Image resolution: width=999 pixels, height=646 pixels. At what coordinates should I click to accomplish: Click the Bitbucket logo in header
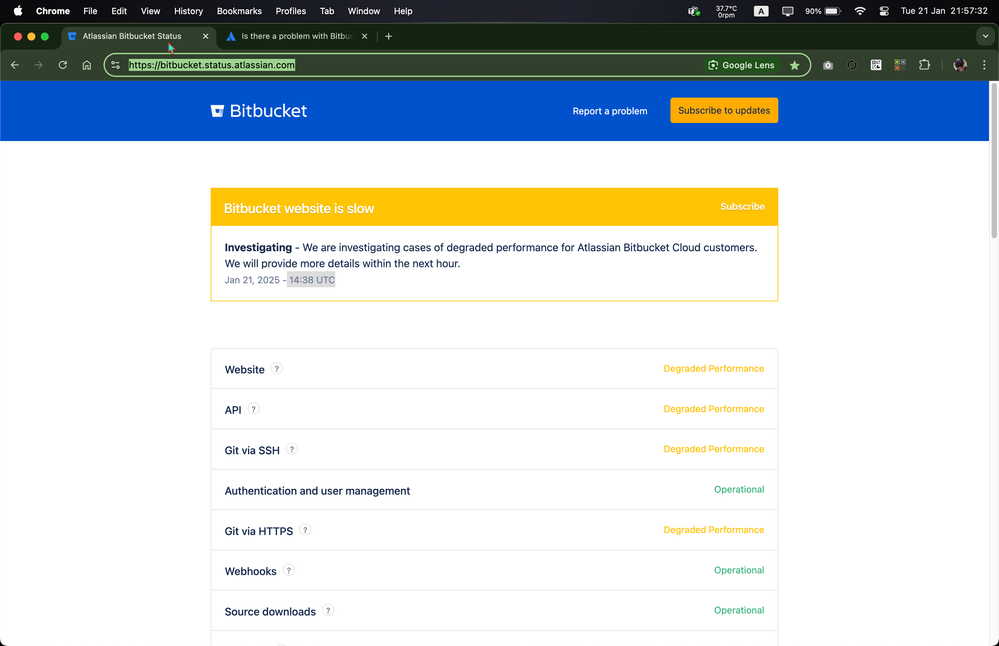[259, 111]
